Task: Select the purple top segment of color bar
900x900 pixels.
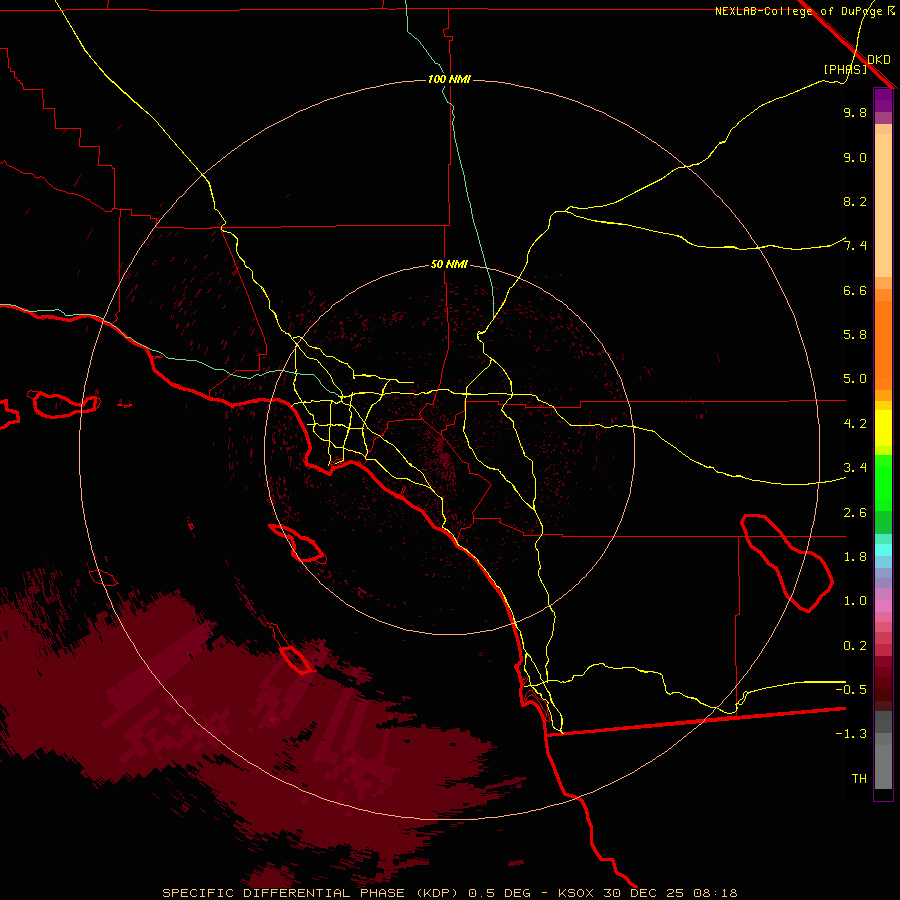Action: 883,100
